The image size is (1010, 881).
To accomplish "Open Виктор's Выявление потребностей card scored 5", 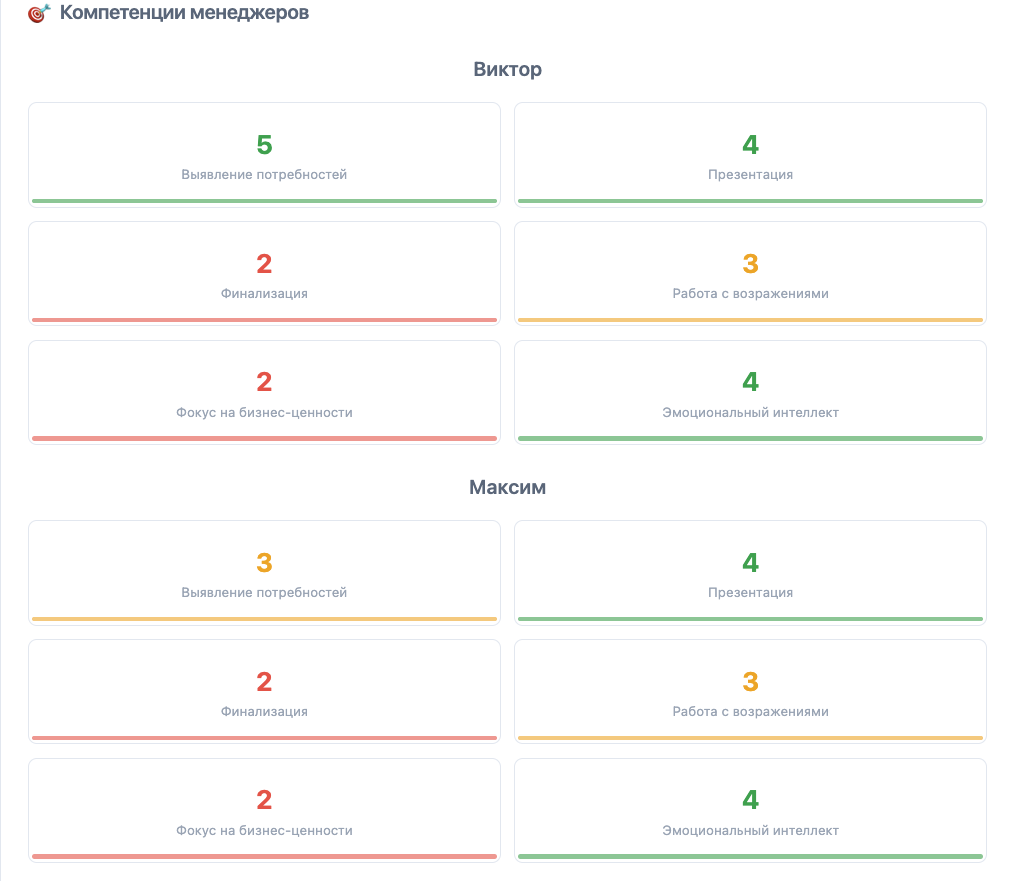I will pos(264,155).
